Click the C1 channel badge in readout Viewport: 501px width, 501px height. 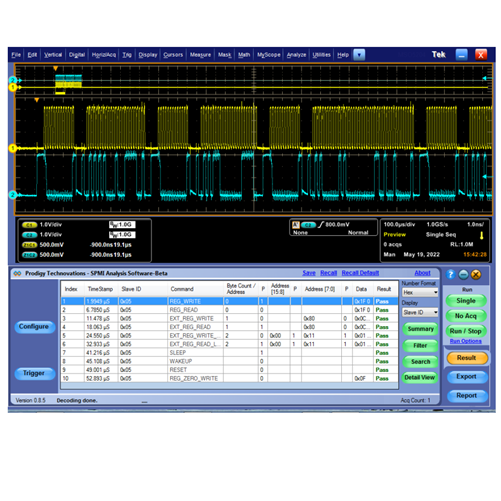[29, 225]
